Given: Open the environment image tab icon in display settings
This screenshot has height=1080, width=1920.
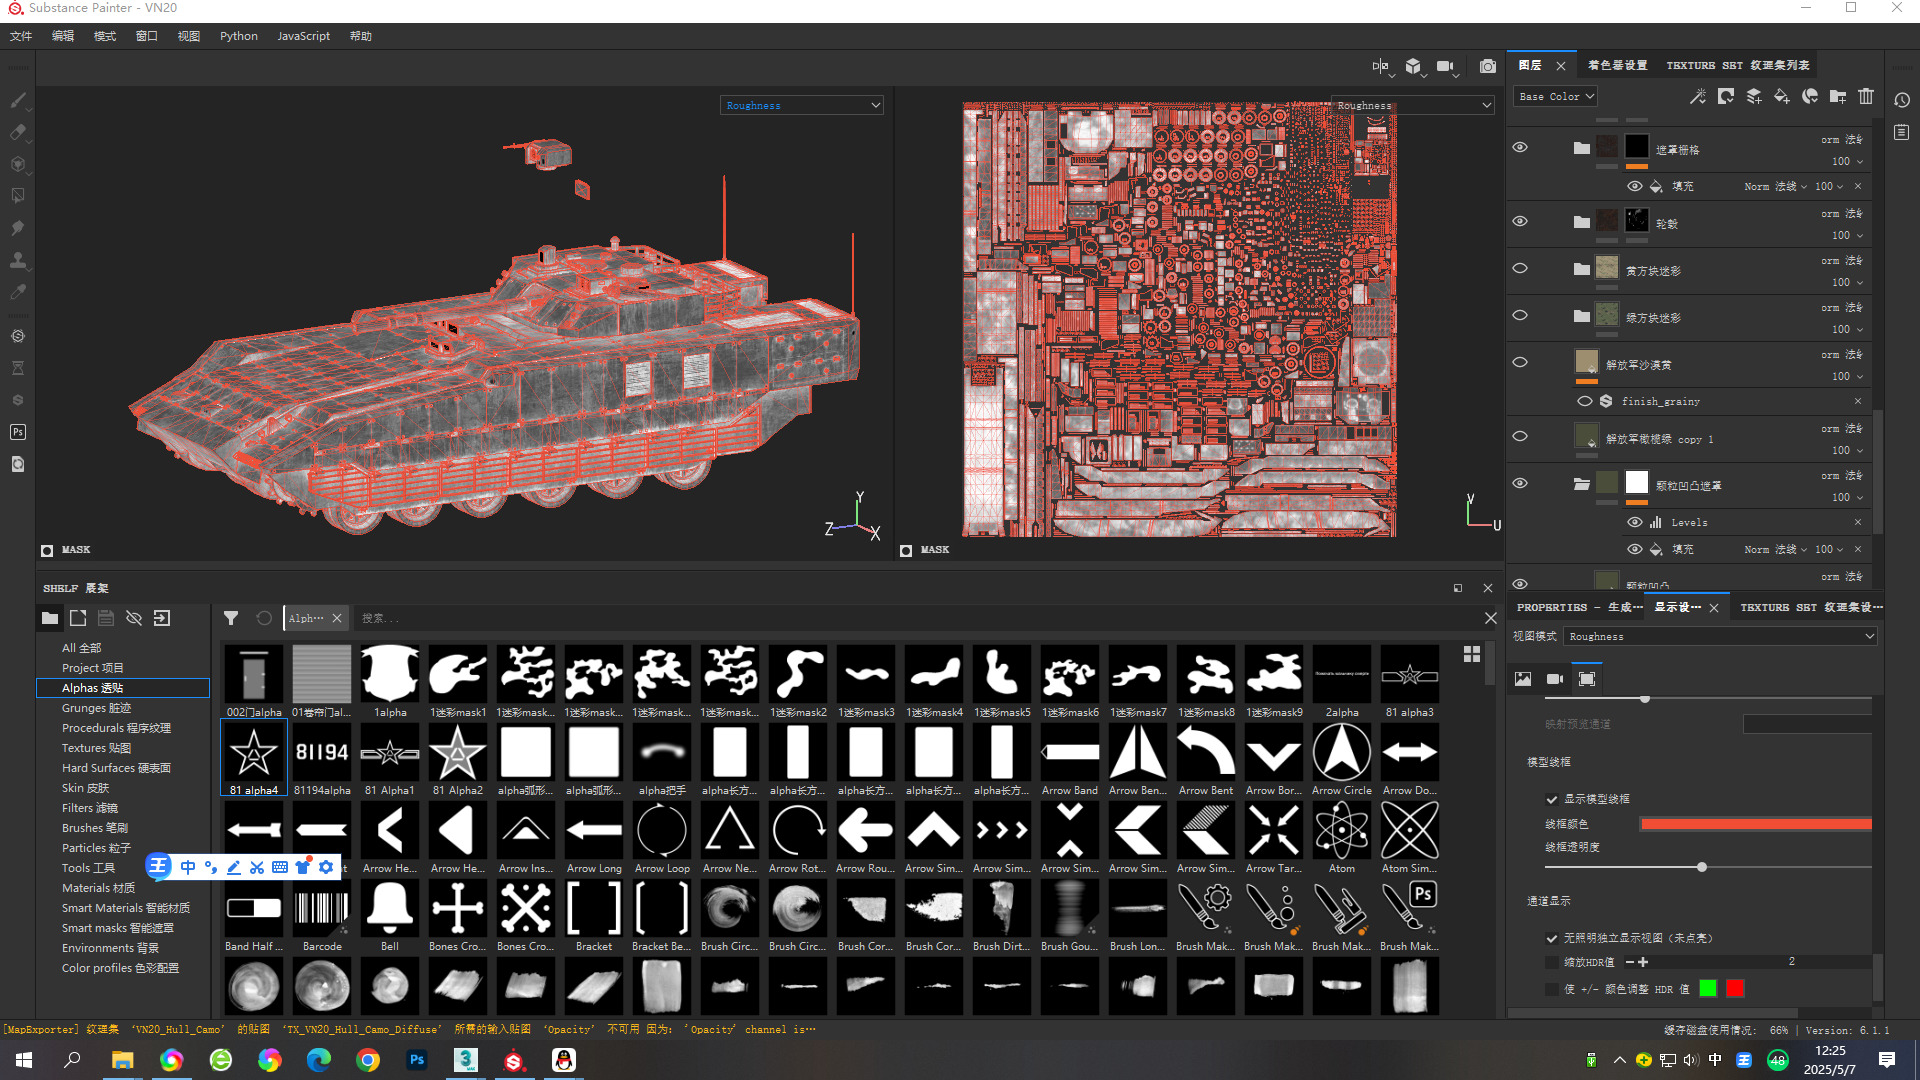Looking at the screenshot, I should tap(1523, 679).
